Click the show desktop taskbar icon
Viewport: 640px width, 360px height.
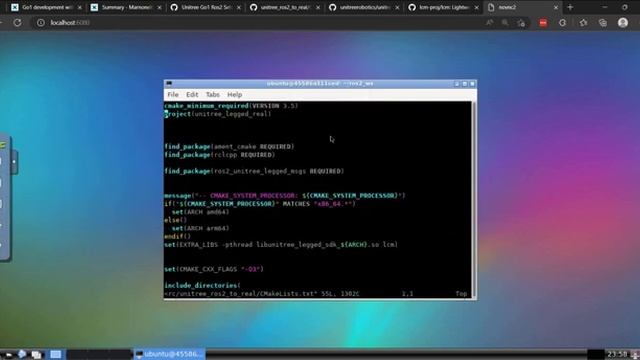point(37,354)
